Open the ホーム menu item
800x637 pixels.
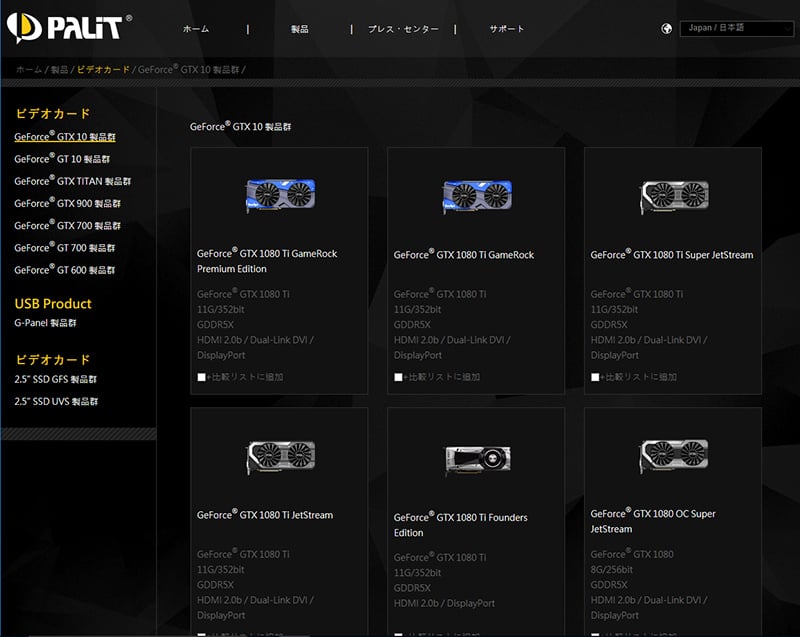[196, 29]
